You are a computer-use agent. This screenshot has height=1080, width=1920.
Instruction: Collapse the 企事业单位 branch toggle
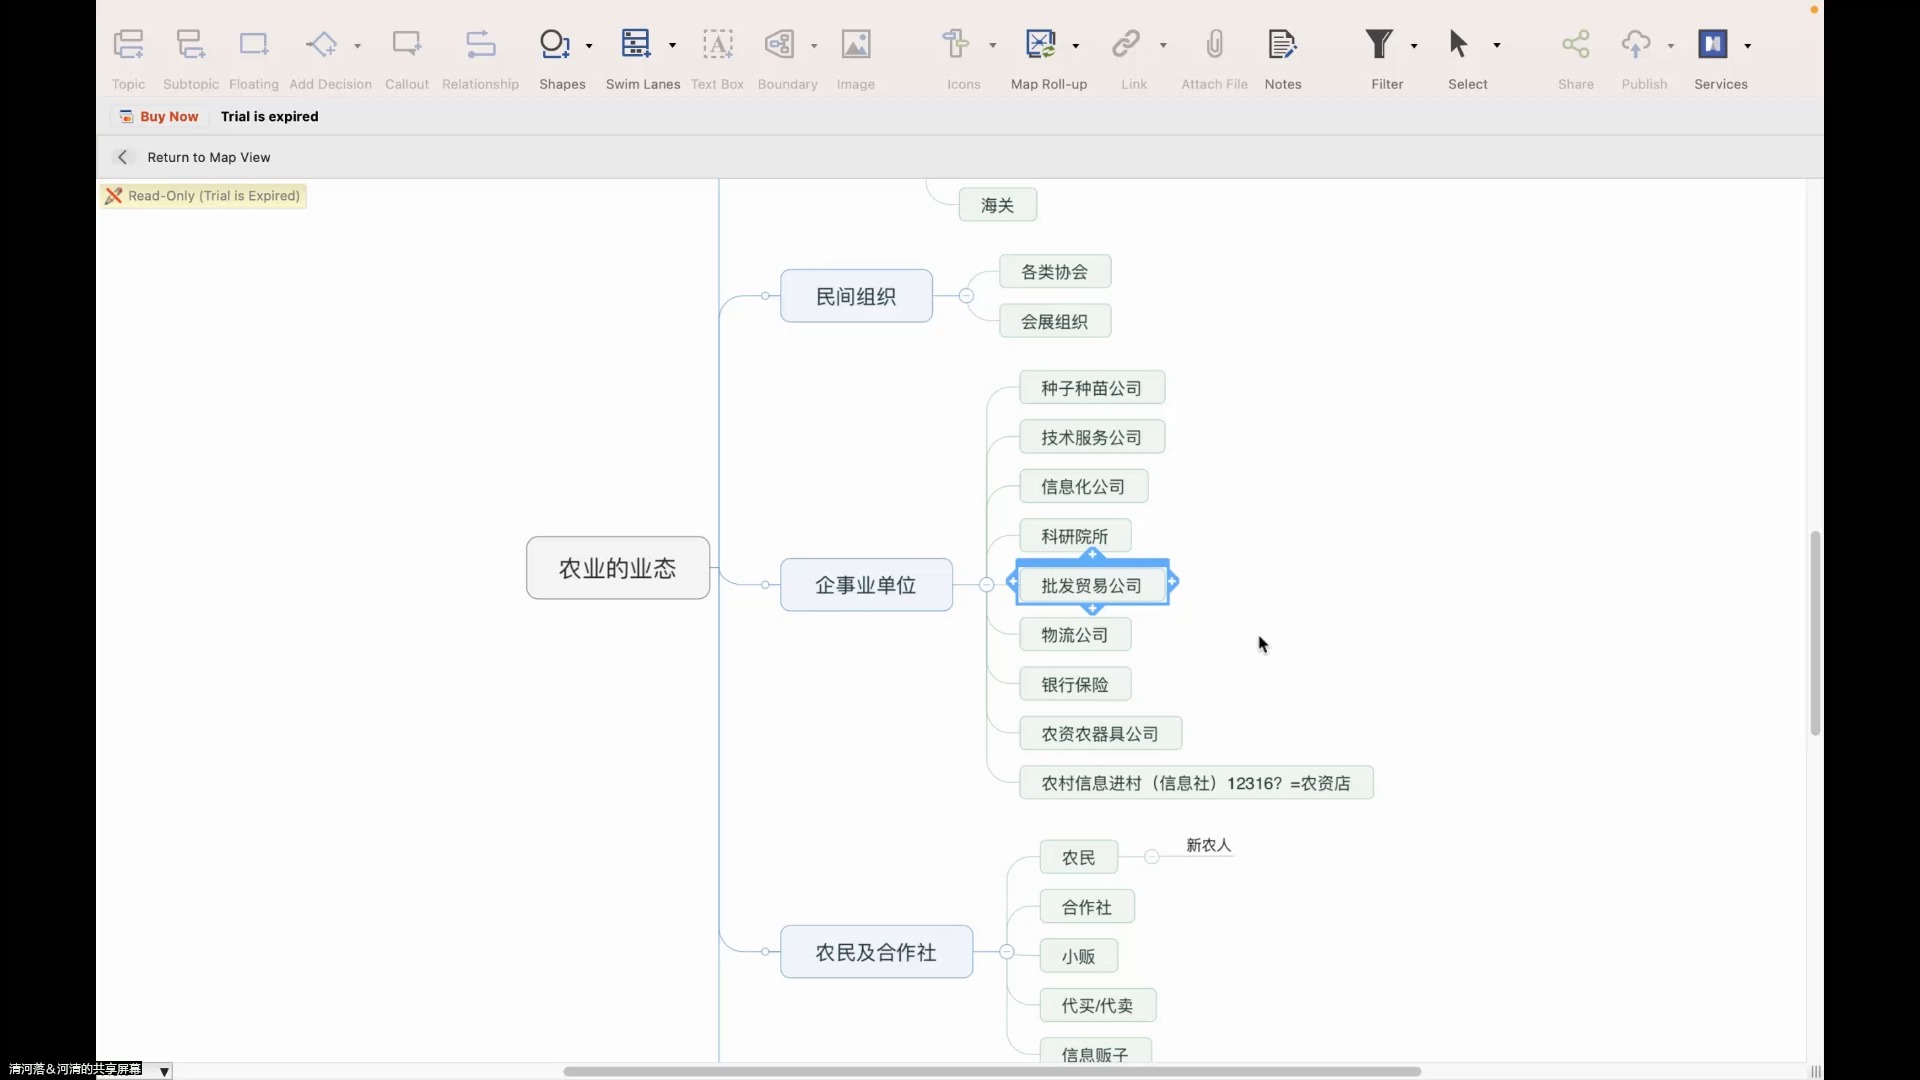(x=987, y=585)
